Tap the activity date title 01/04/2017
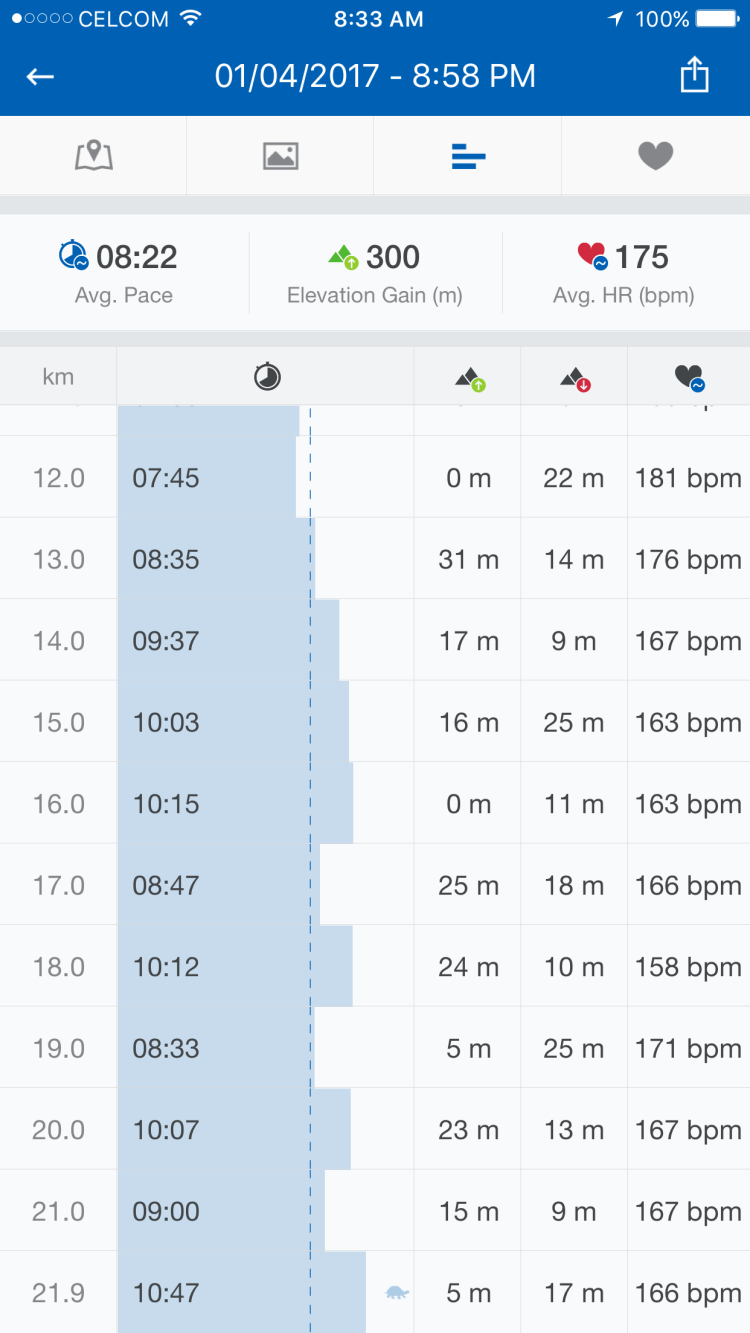The height and width of the screenshot is (1333, 750). coord(375,76)
